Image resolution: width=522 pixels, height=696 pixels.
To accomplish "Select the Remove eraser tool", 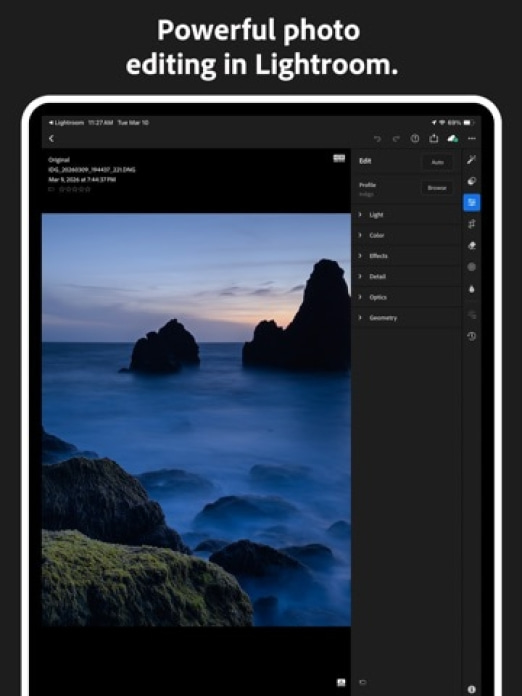I will click(471, 245).
